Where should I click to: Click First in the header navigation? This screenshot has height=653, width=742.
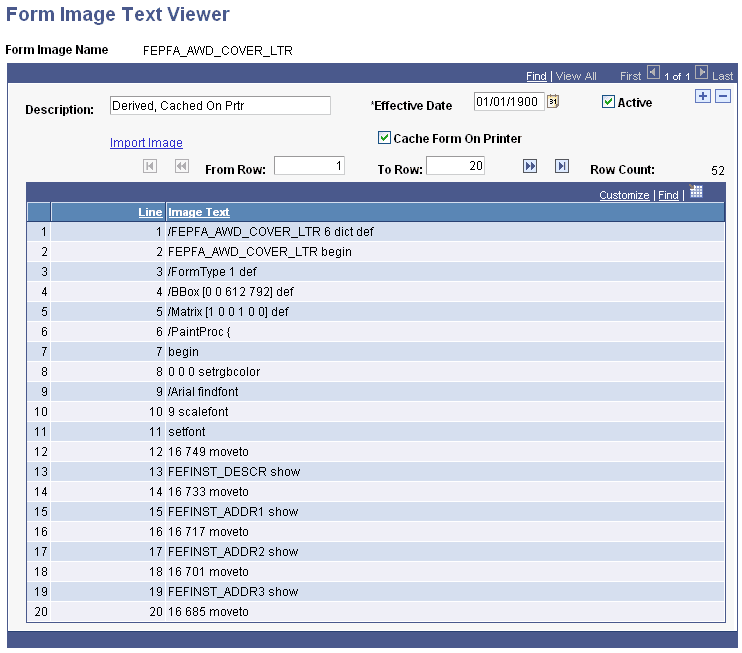pos(630,76)
